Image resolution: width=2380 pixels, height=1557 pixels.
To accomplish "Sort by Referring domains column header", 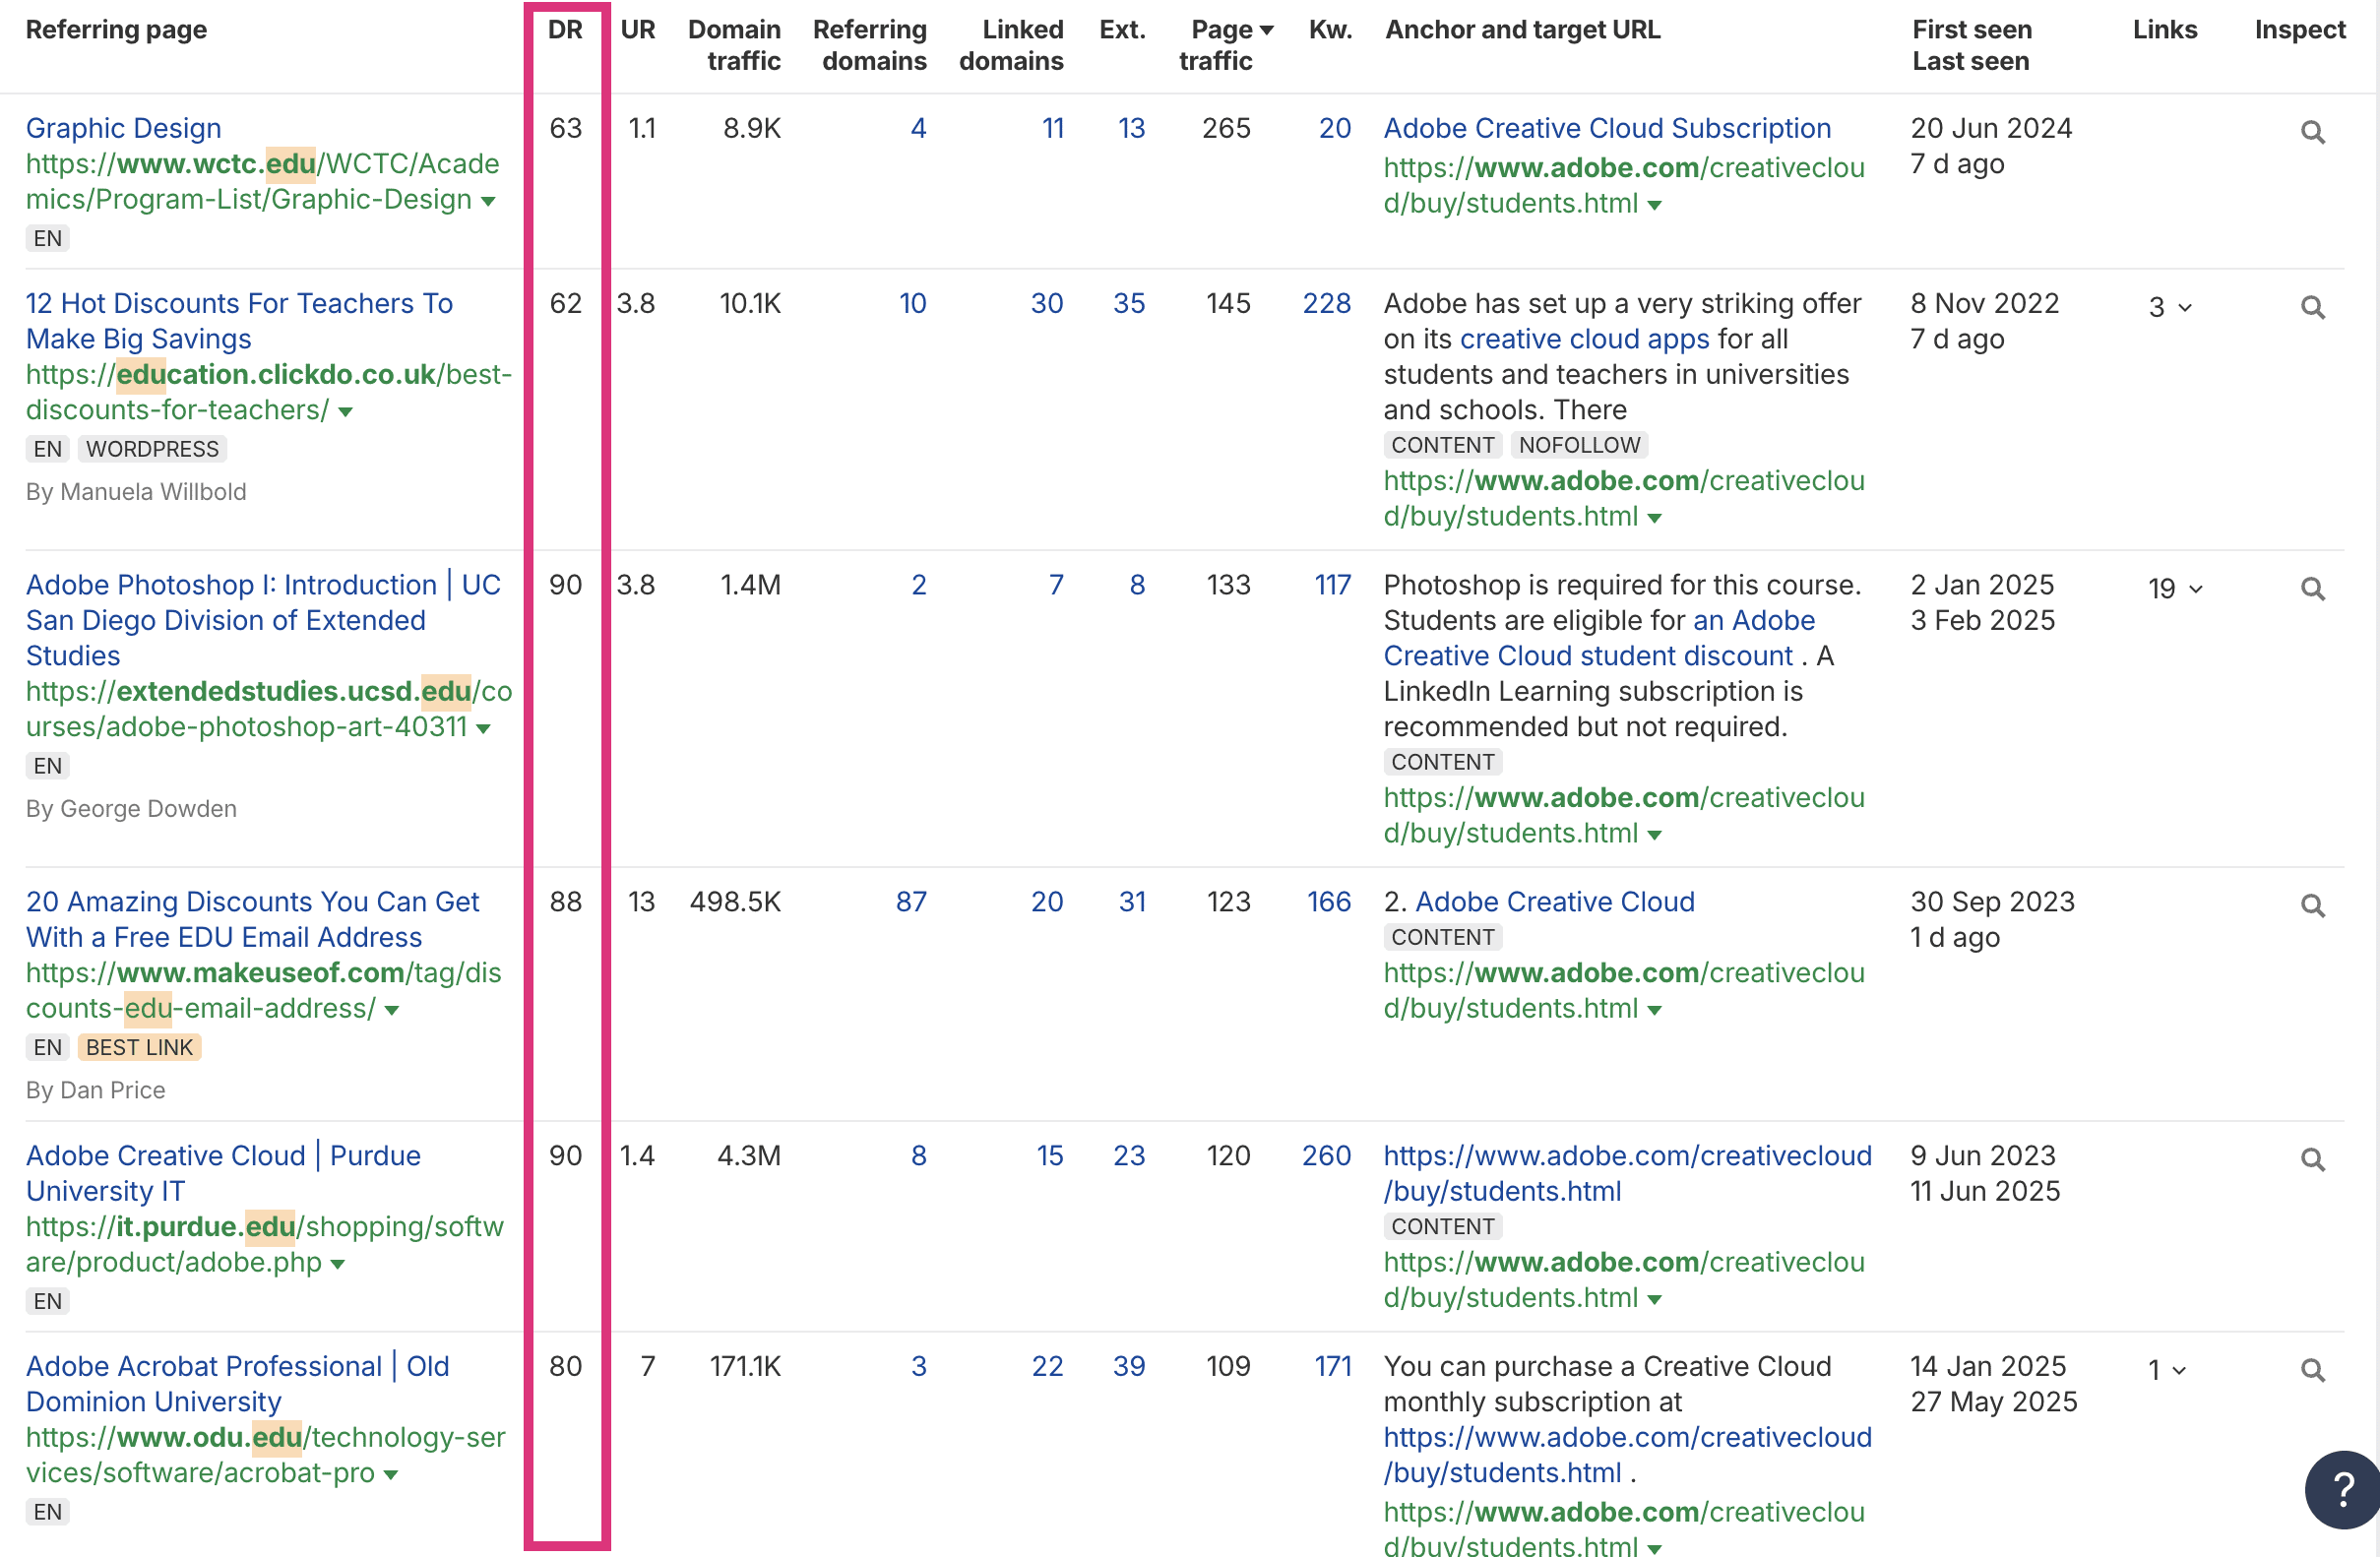I will pos(870,45).
